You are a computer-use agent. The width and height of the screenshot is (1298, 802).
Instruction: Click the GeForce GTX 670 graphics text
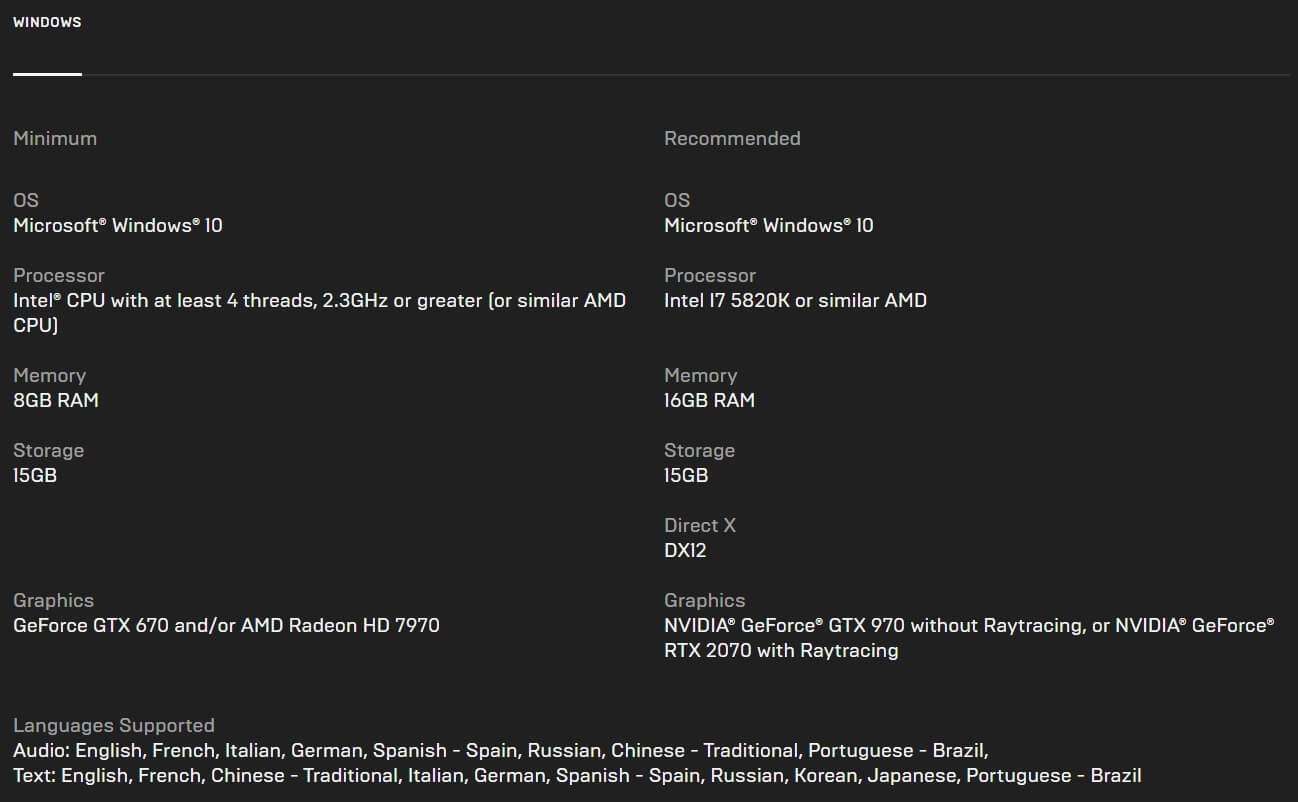[x=226, y=625]
